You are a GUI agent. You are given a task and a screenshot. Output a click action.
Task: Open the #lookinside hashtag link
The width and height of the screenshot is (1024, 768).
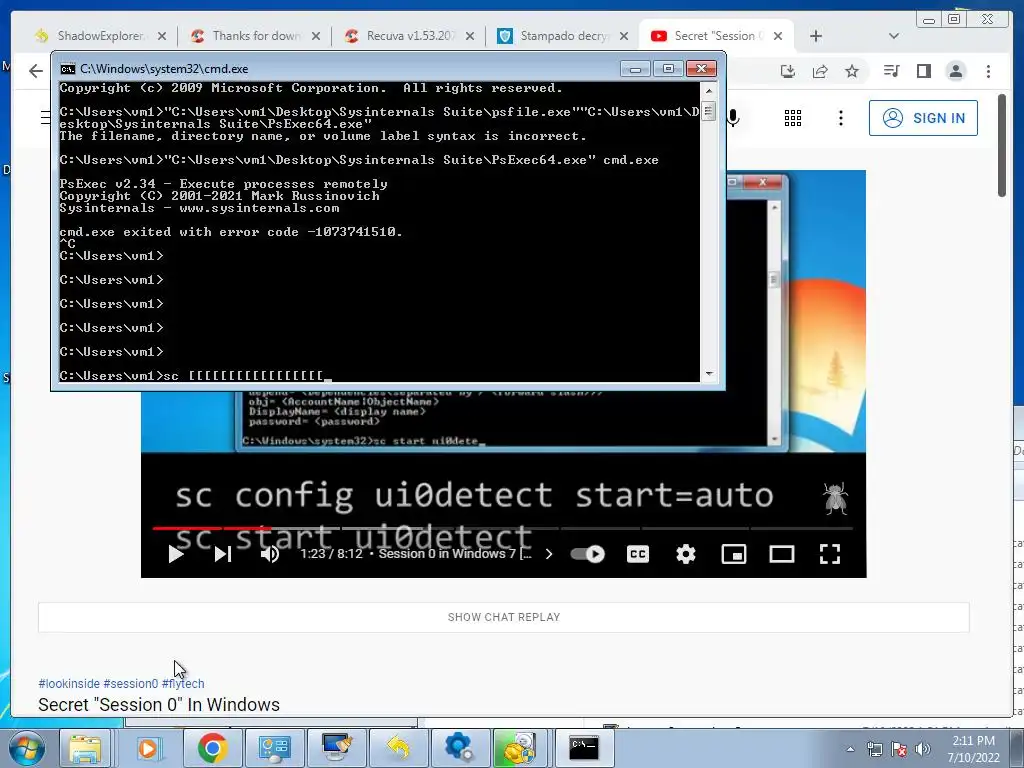coord(69,684)
